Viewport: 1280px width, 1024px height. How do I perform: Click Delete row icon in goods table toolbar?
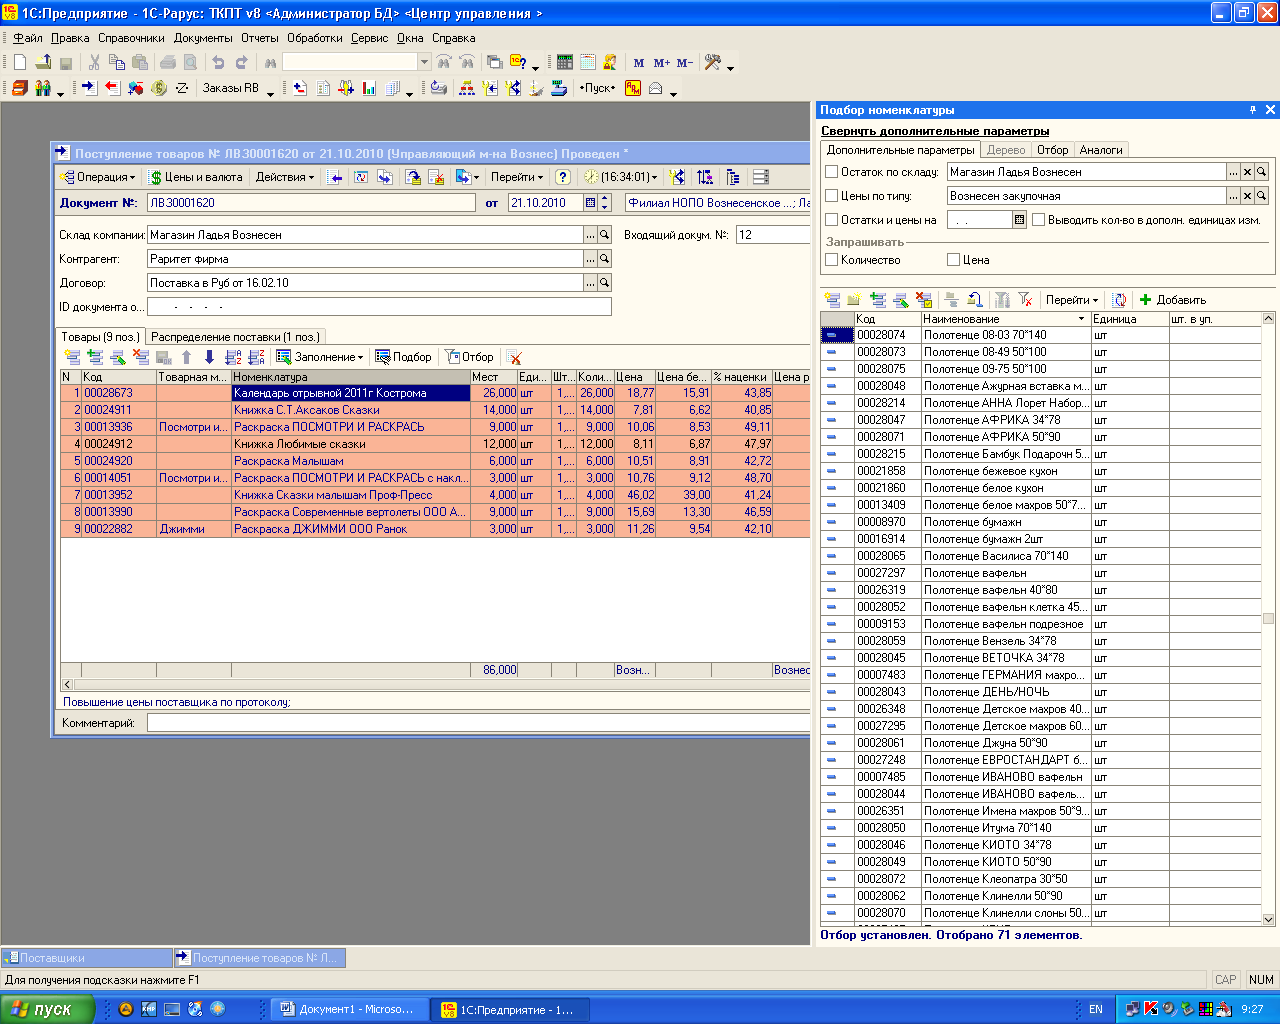(141, 357)
